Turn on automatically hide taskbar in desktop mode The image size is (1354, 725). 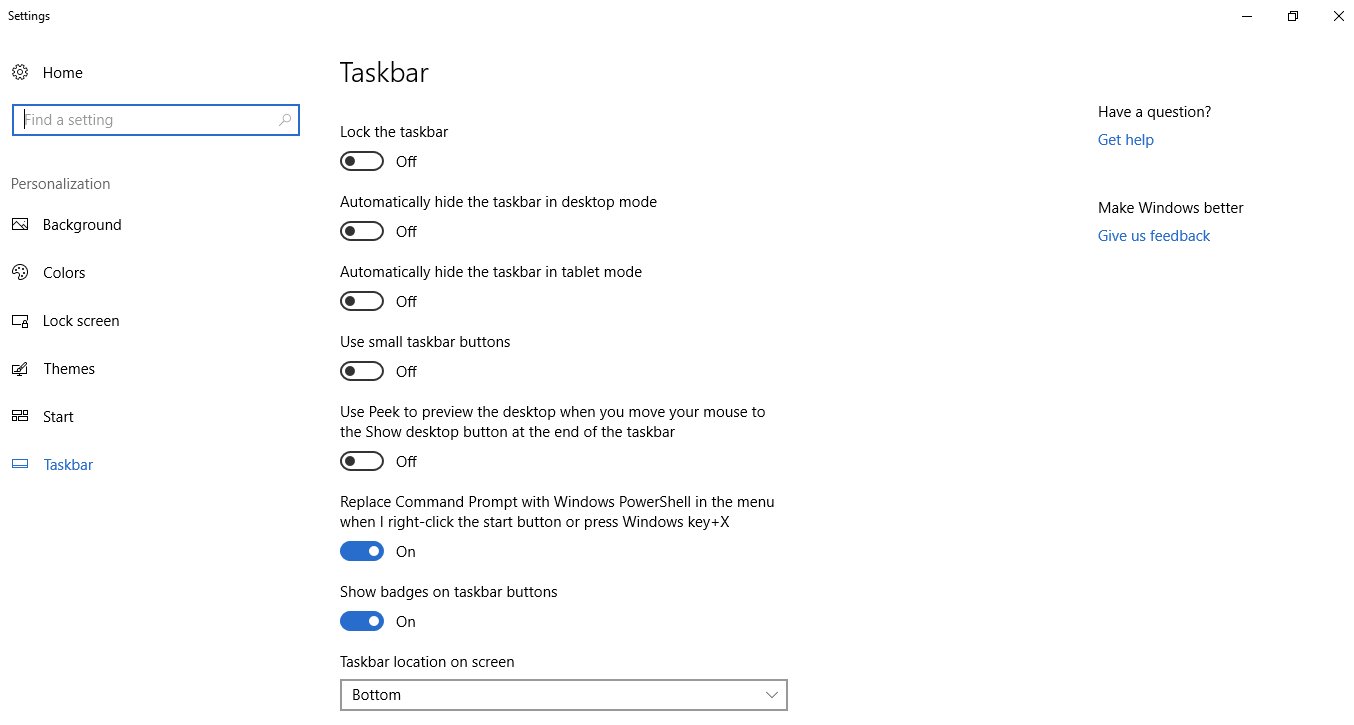[362, 231]
